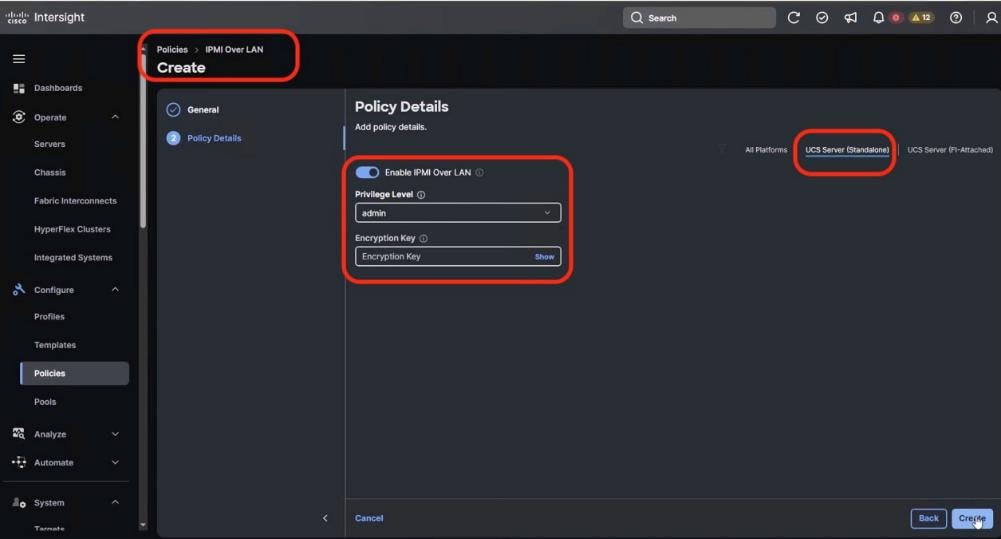Open Servers in the sidebar

(50, 144)
